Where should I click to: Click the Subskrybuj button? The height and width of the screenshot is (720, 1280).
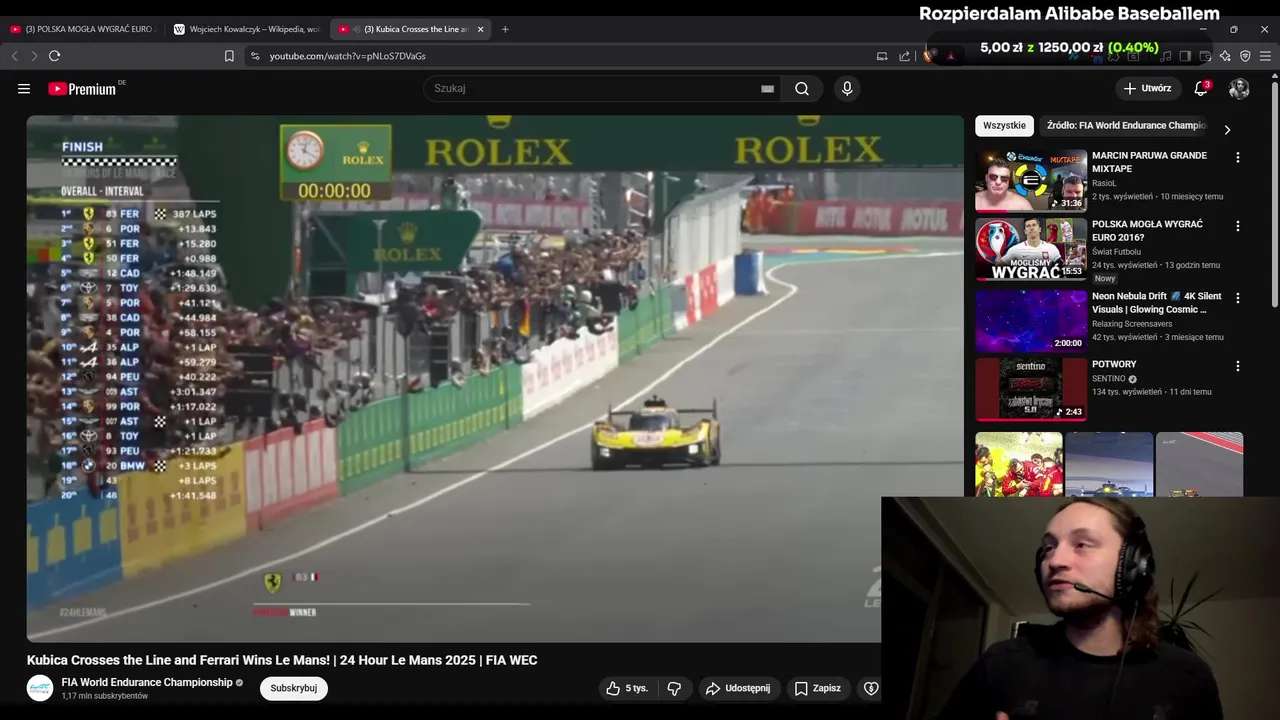(294, 688)
